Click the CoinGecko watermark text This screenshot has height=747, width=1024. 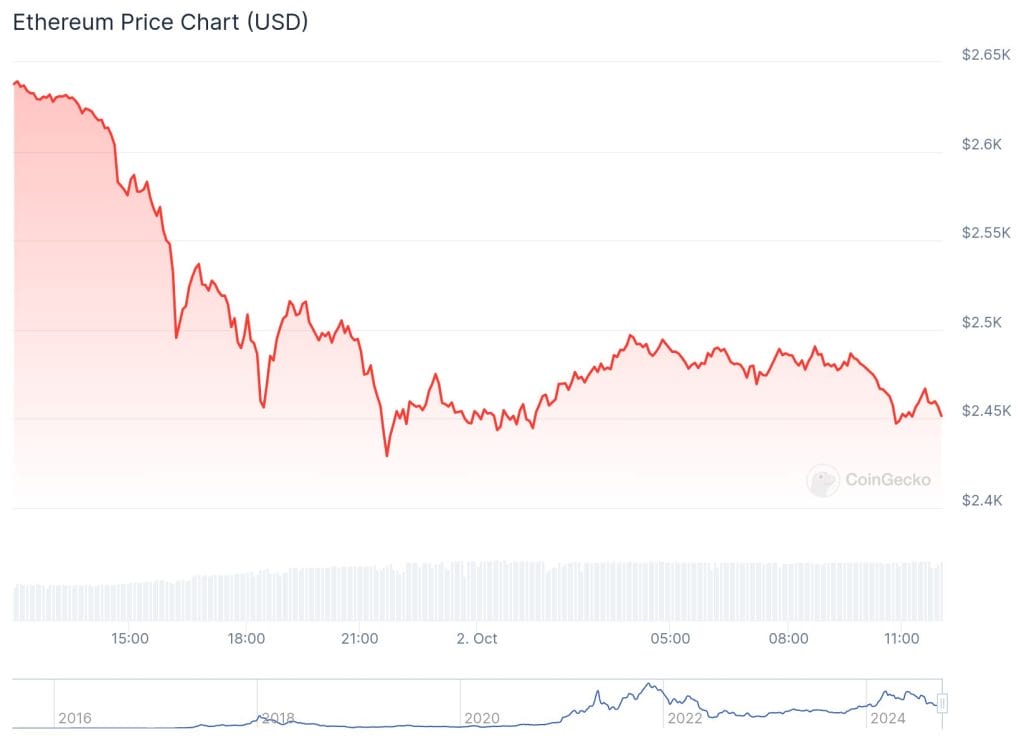(888, 480)
